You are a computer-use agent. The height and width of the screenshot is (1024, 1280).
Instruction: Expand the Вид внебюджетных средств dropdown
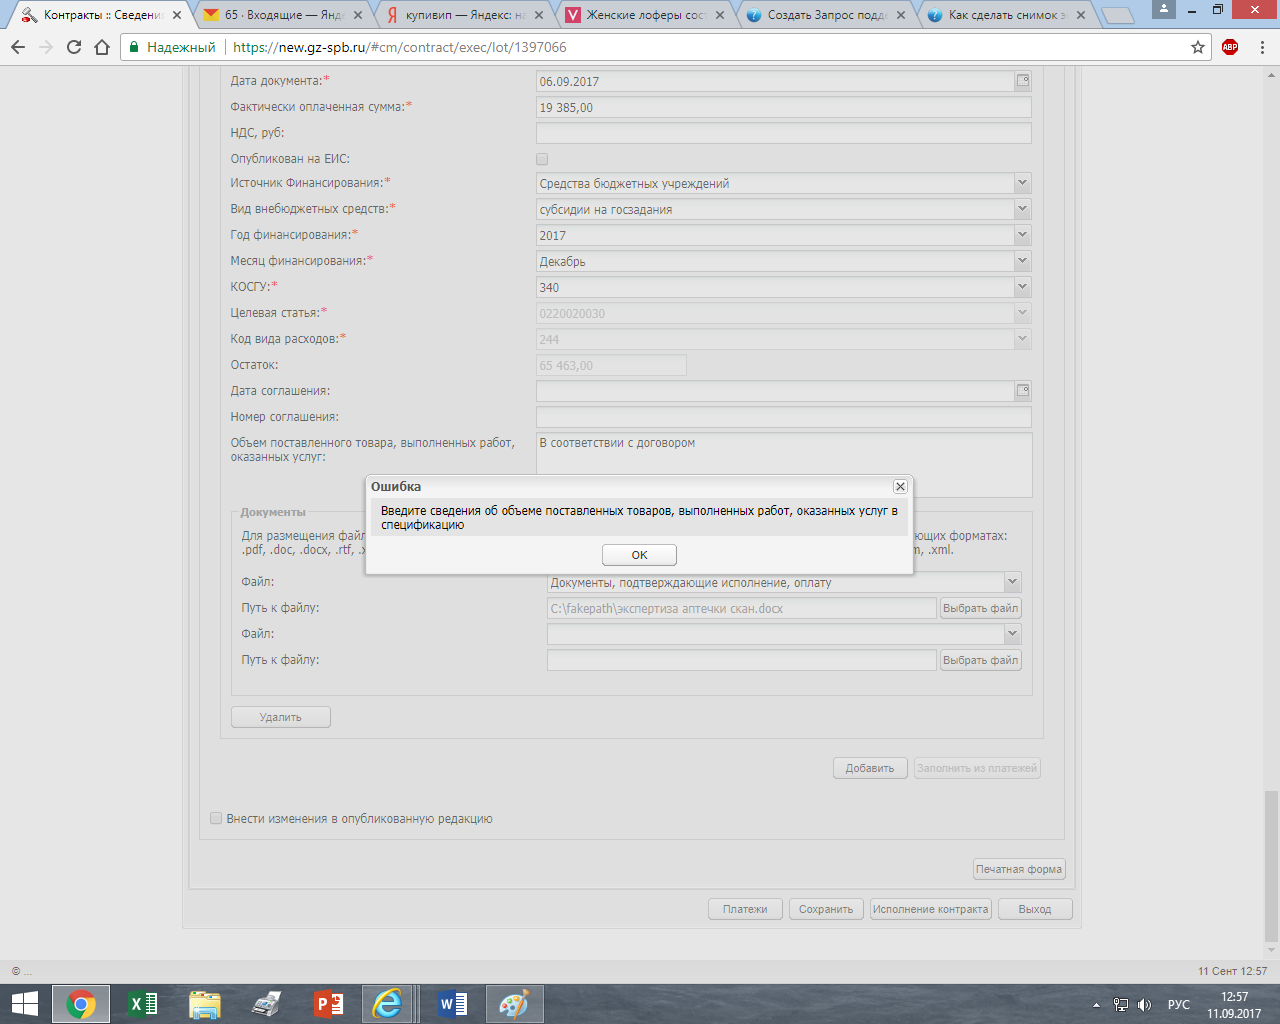(1022, 209)
